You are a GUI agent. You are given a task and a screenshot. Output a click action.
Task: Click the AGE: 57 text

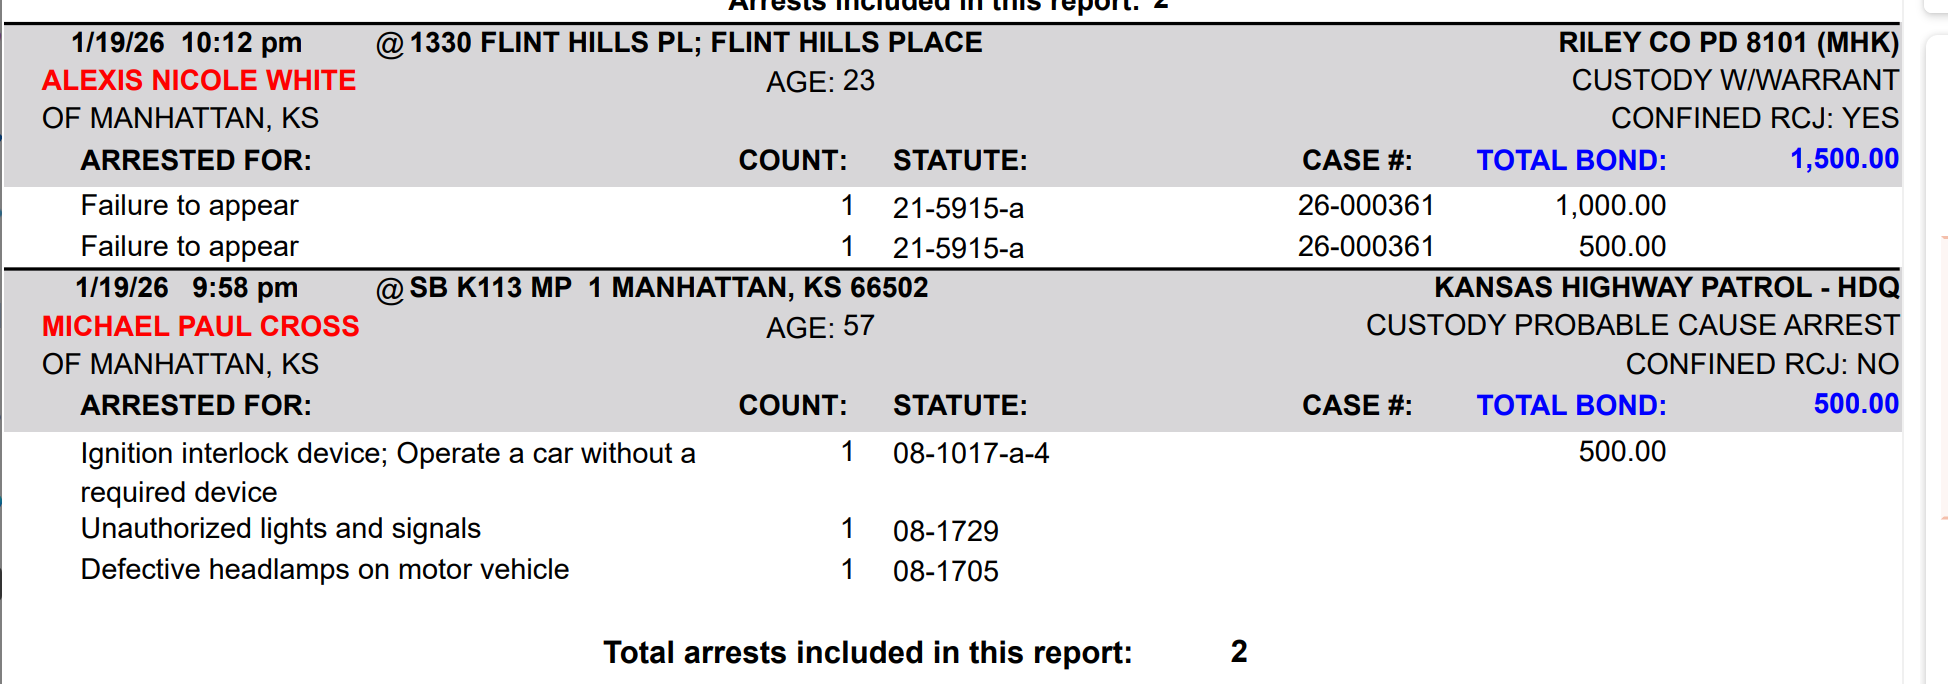820,327
